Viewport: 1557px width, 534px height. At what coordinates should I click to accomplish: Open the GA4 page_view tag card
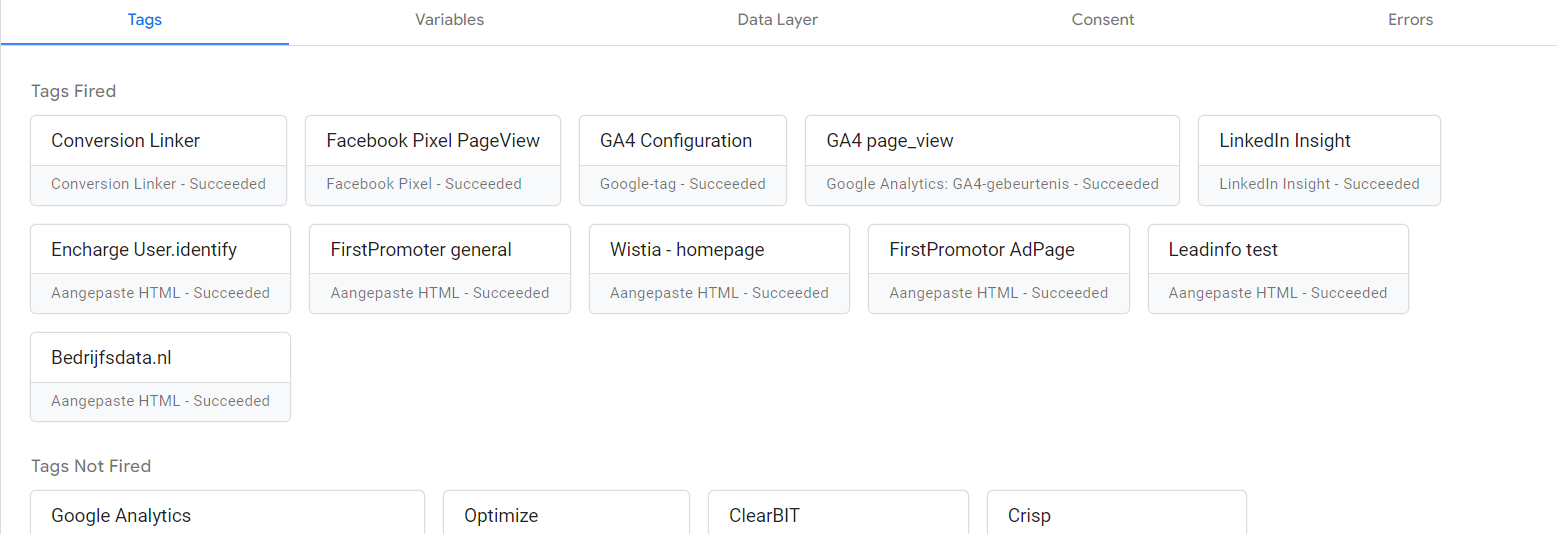991,160
